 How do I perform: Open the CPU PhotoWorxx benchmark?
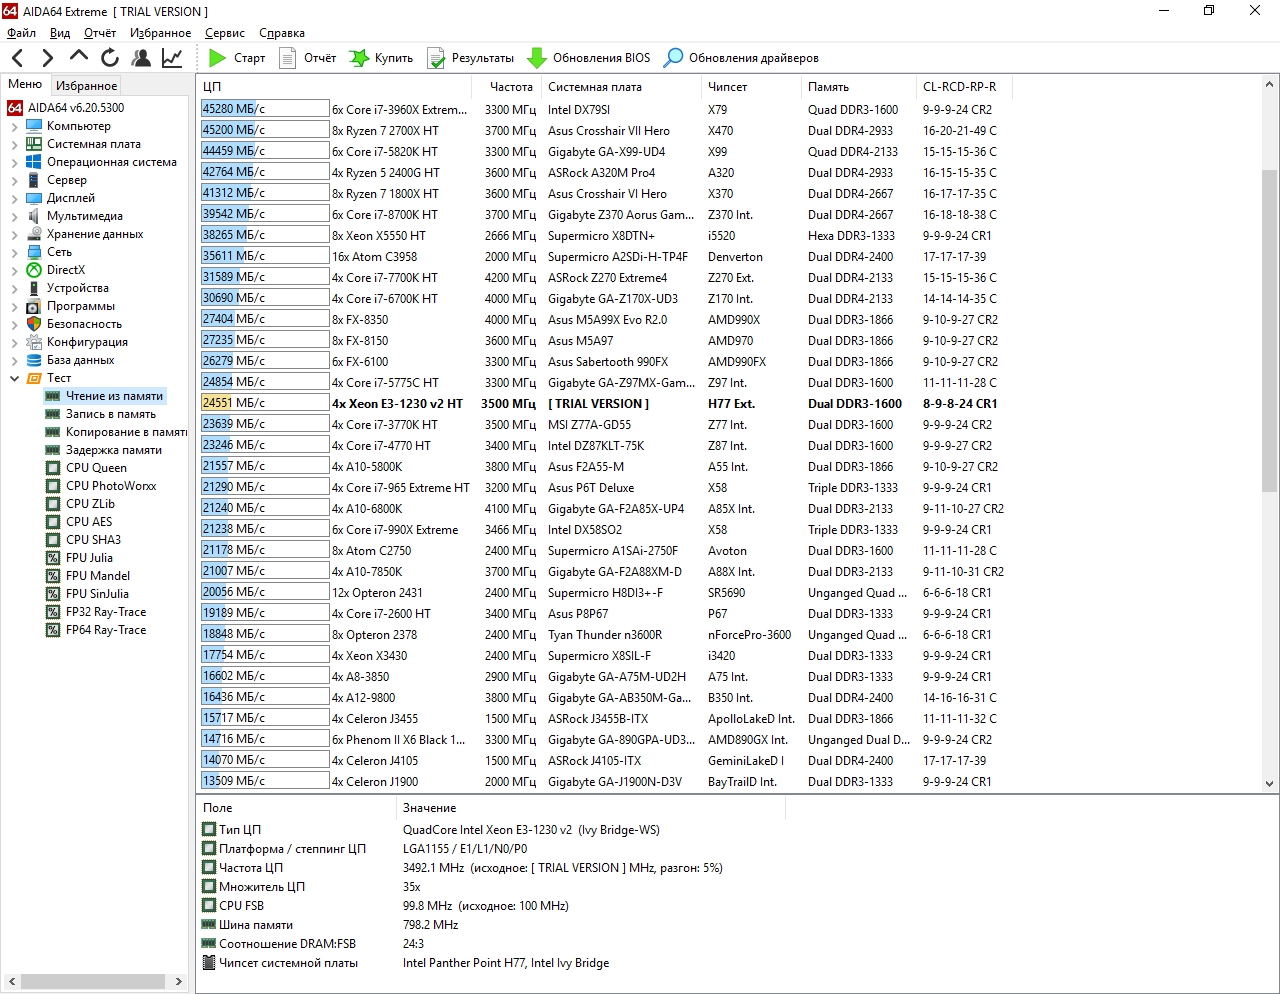point(111,486)
